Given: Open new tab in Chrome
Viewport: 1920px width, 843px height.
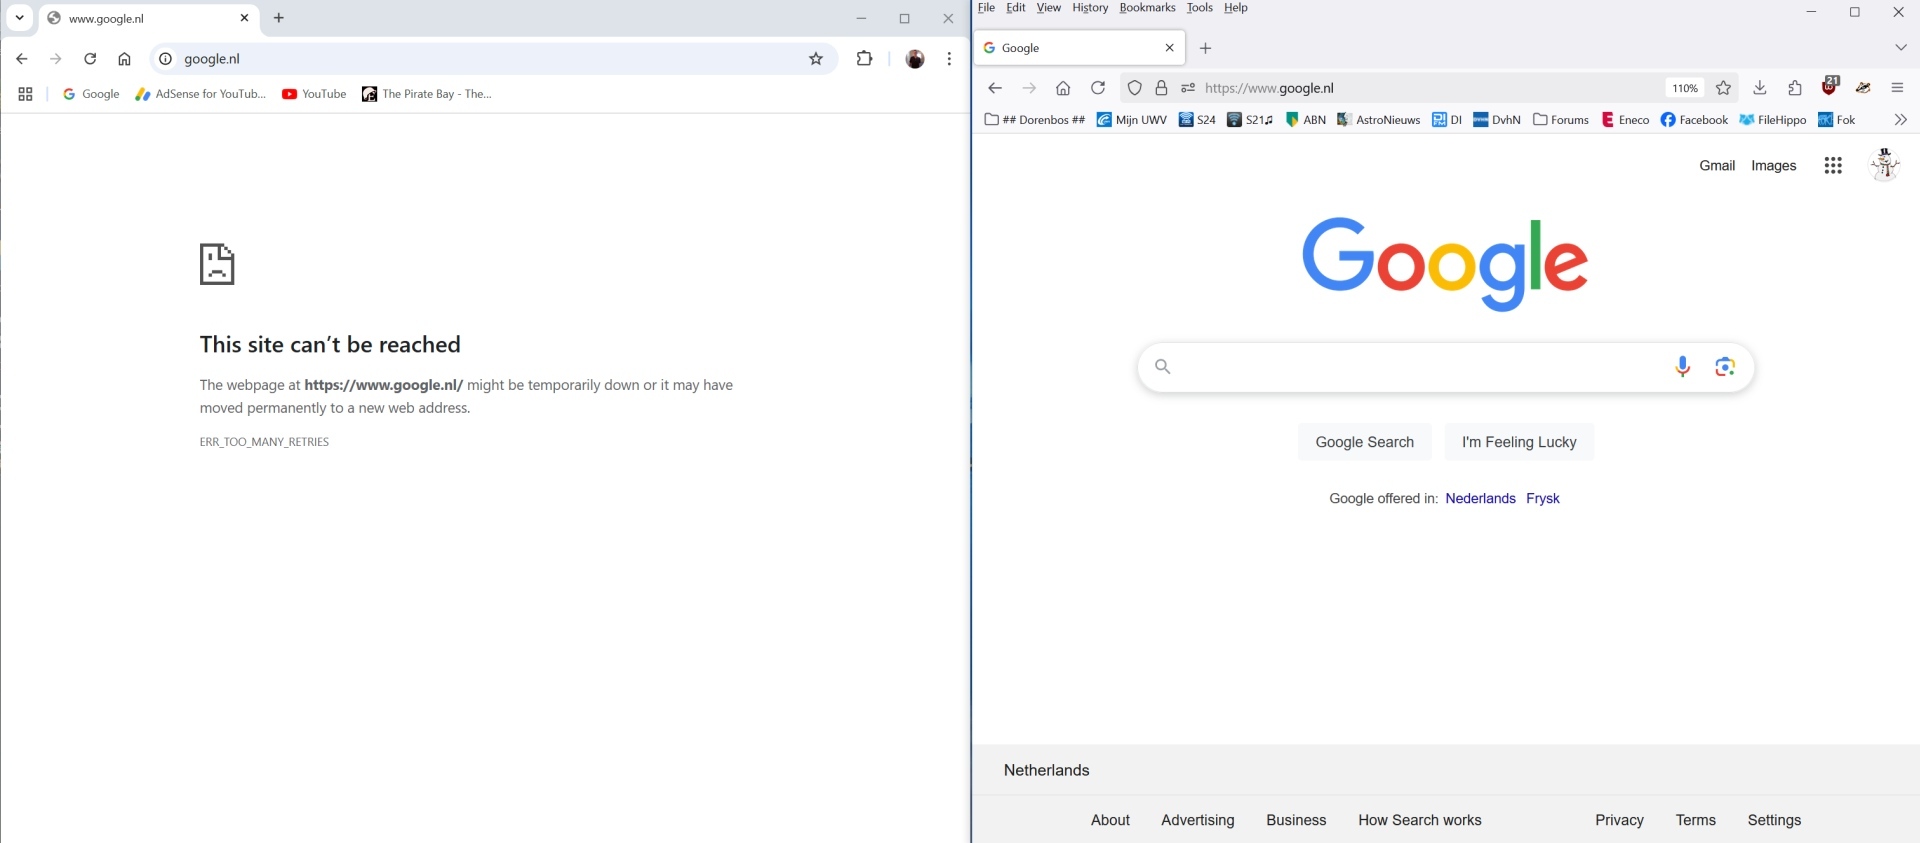Looking at the screenshot, I should pos(279,18).
